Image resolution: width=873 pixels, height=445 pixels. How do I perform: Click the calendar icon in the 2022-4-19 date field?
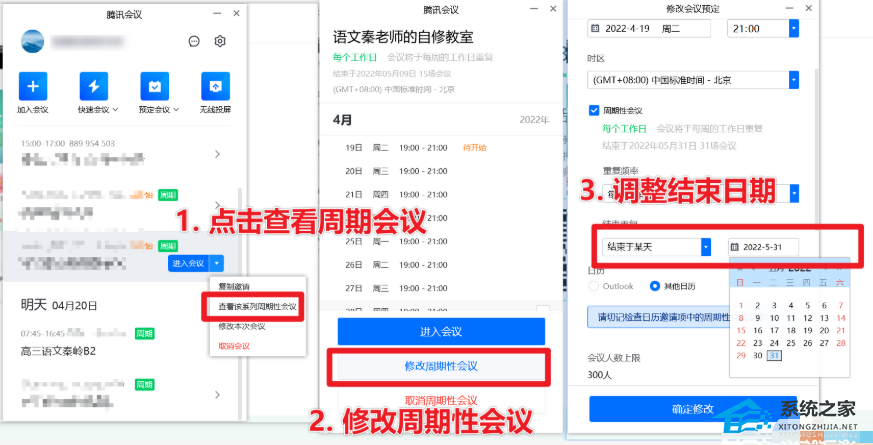595,28
